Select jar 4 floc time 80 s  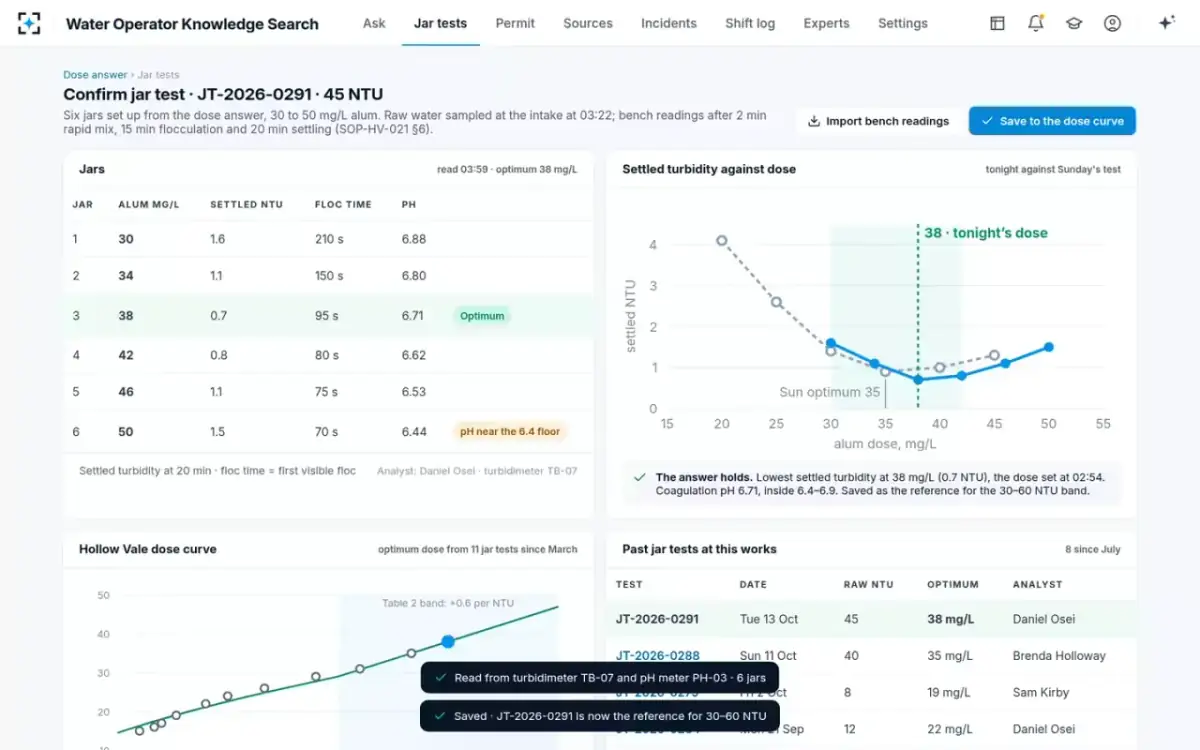(327, 355)
